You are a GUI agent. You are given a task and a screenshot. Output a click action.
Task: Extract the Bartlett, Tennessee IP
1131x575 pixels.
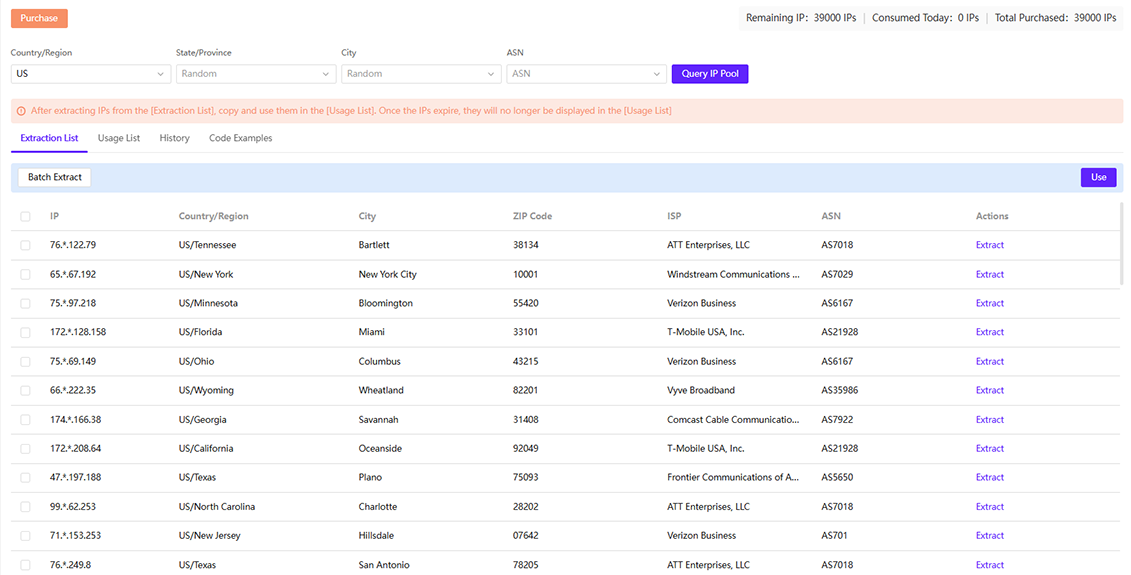click(x=990, y=245)
